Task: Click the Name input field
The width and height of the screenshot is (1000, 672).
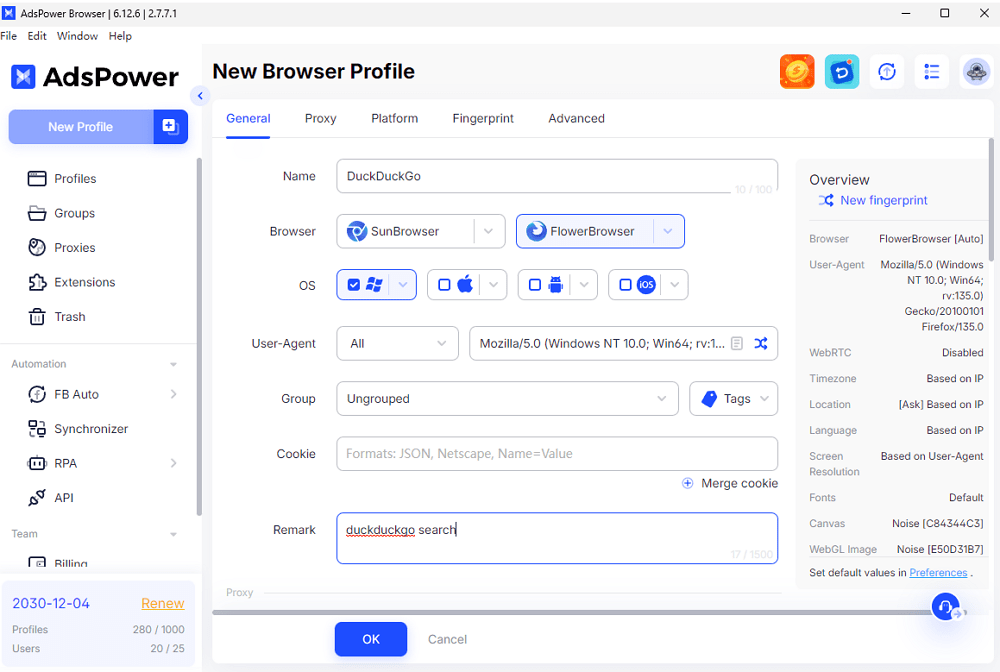Action: (x=557, y=176)
